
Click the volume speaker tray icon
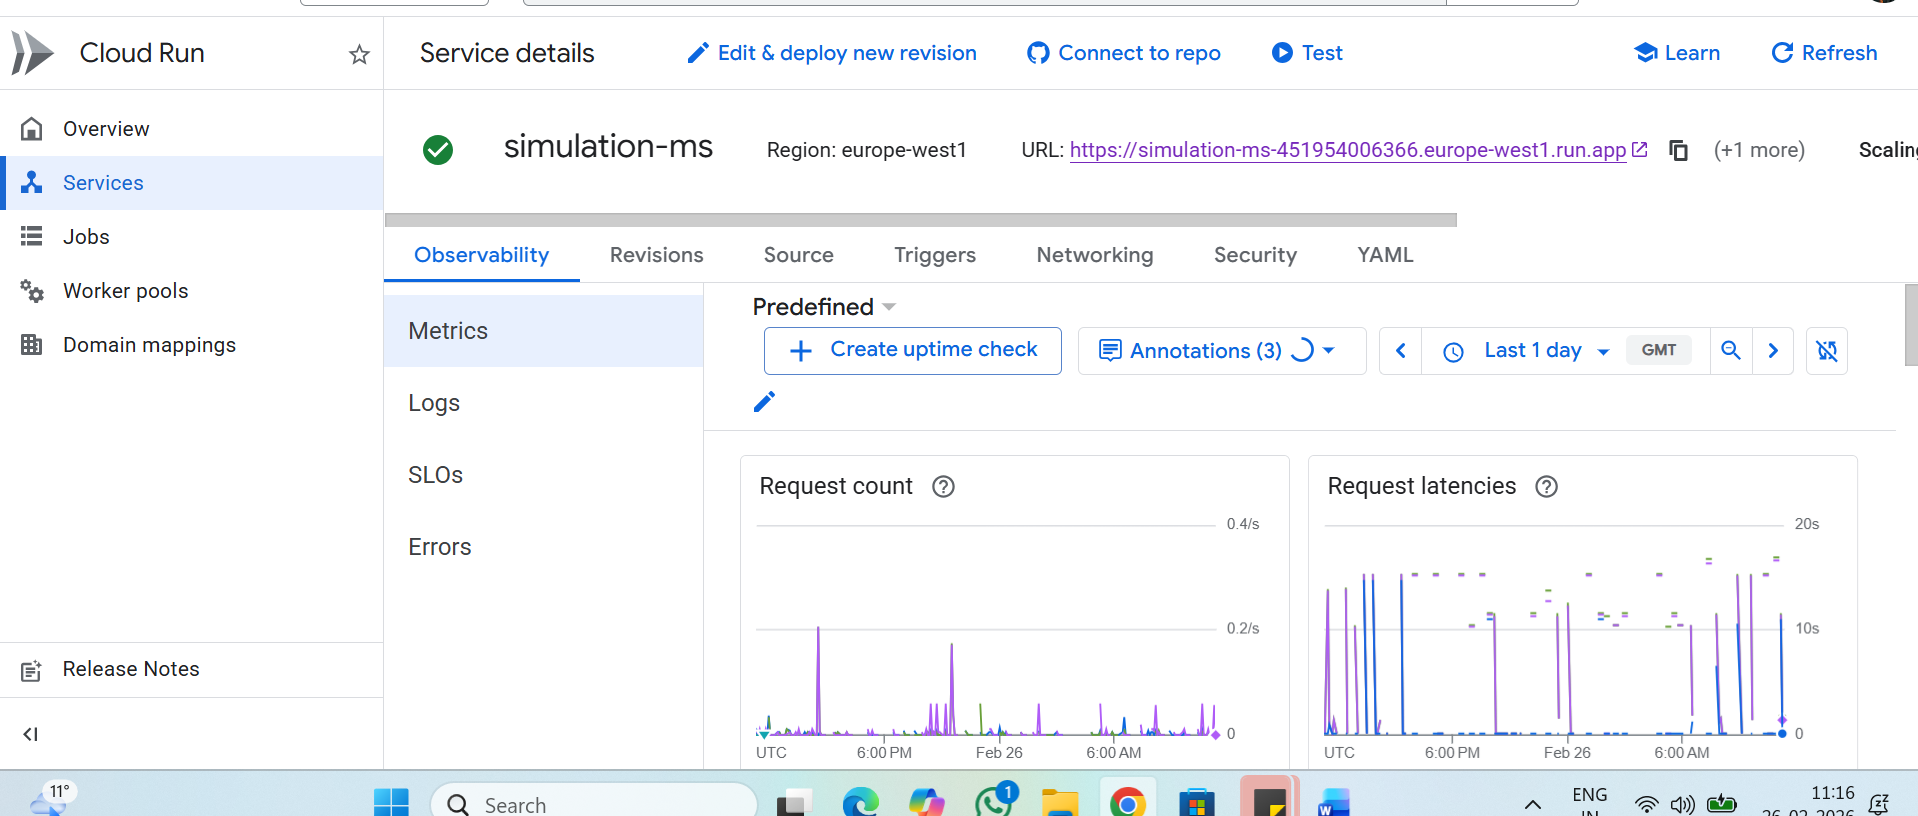click(1683, 804)
